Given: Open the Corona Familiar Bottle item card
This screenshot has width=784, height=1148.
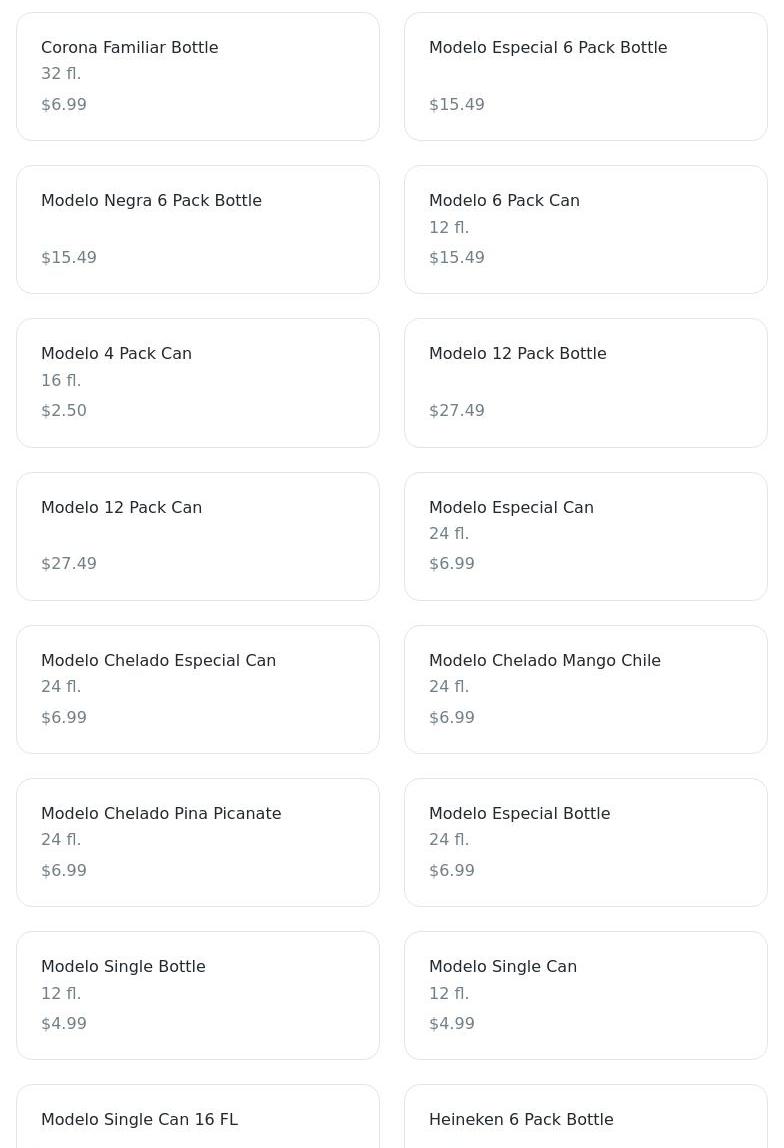Looking at the screenshot, I should point(198,76).
